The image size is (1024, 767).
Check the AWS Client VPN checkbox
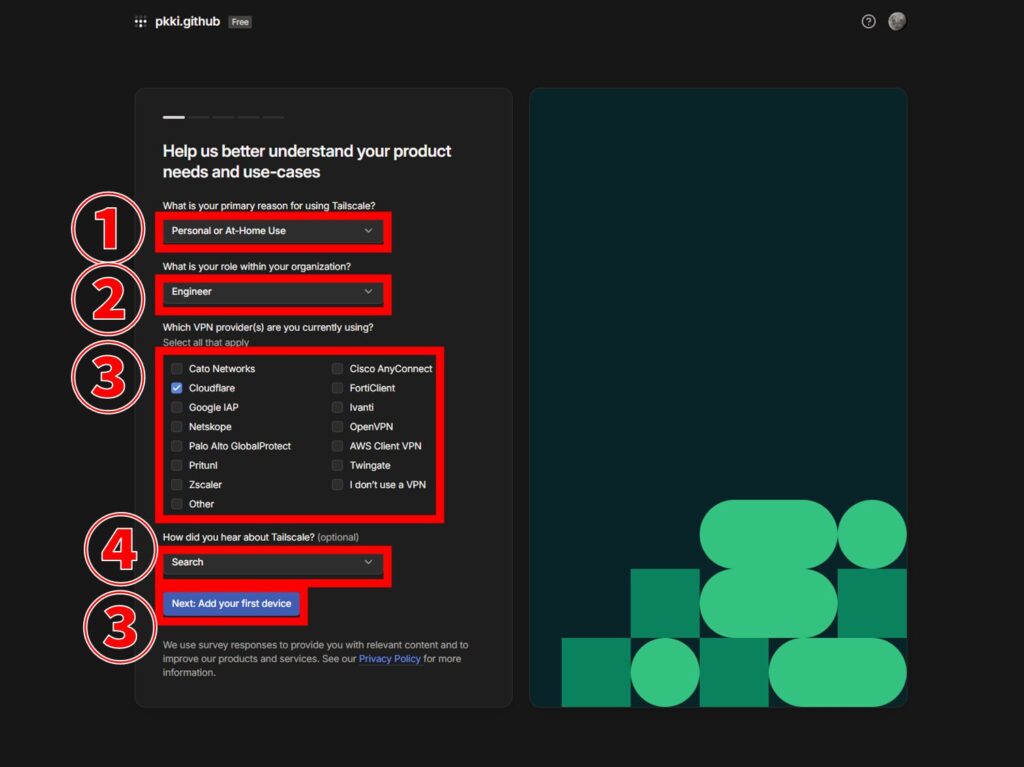point(338,446)
